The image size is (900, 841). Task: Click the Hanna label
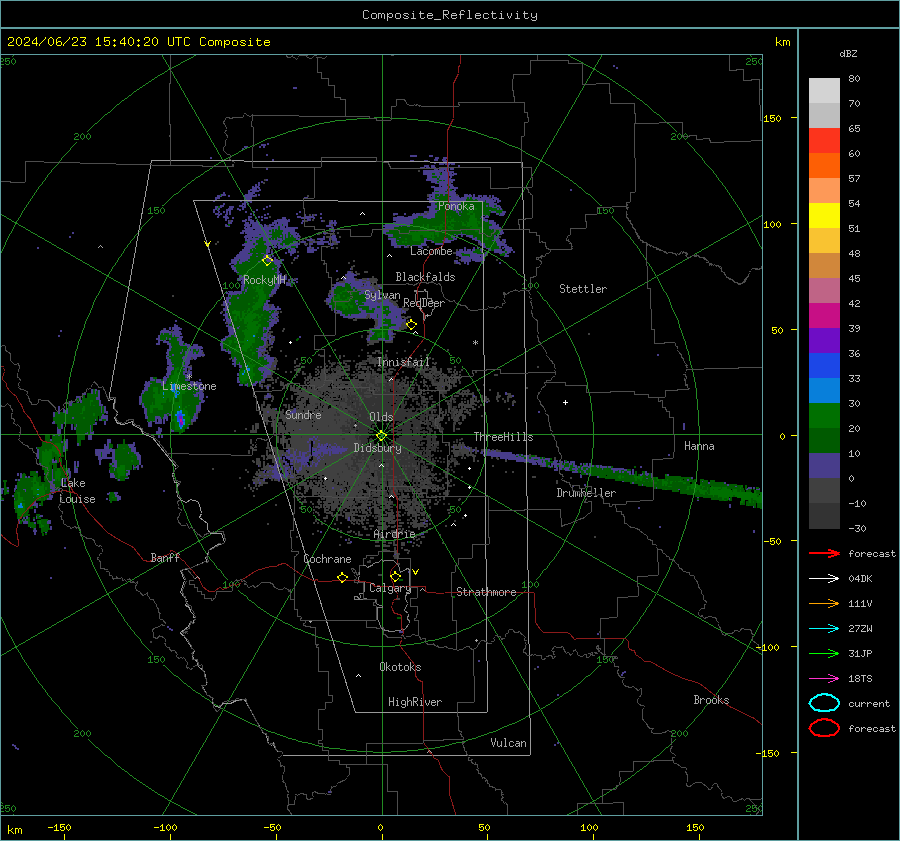699,446
